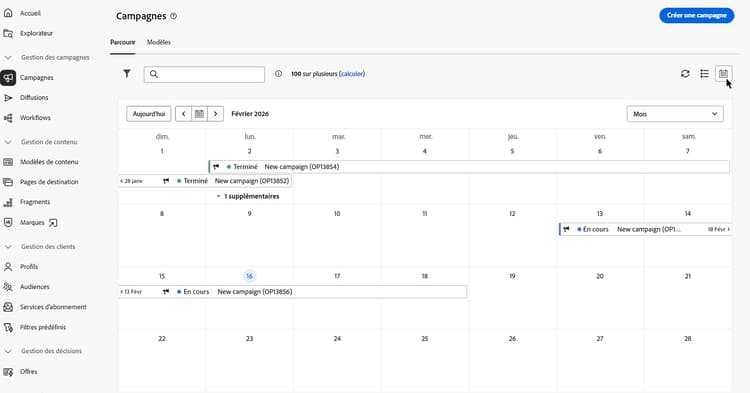This screenshot has width=750, height=393.
Task: Expand the 1 supplémentaires entries
Action: (x=248, y=196)
